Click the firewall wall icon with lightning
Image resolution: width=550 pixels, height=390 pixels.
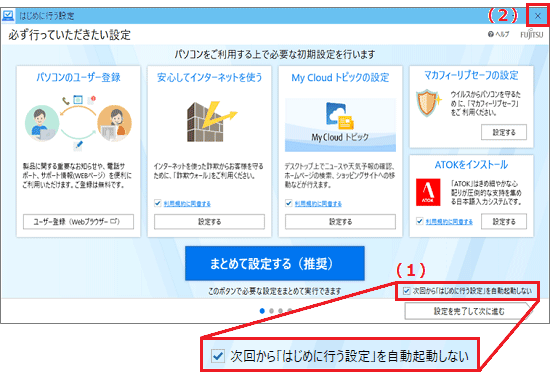[x=212, y=121]
